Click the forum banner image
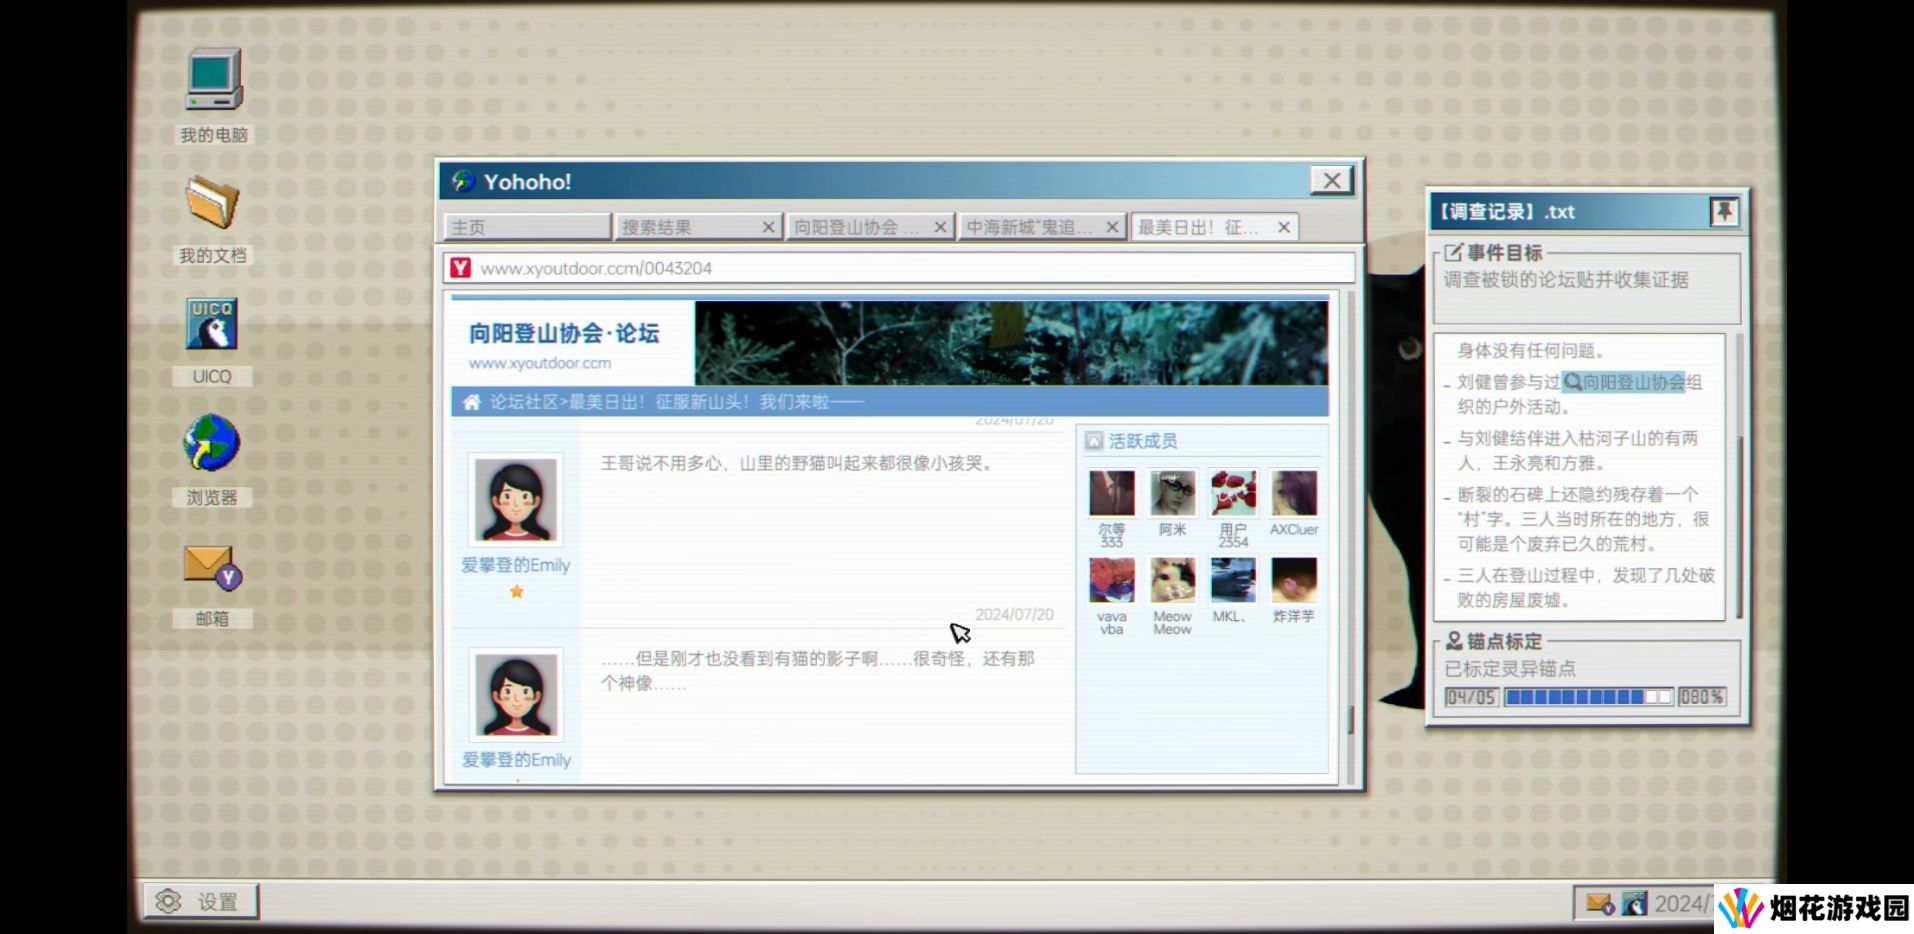1914x934 pixels. (1011, 343)
